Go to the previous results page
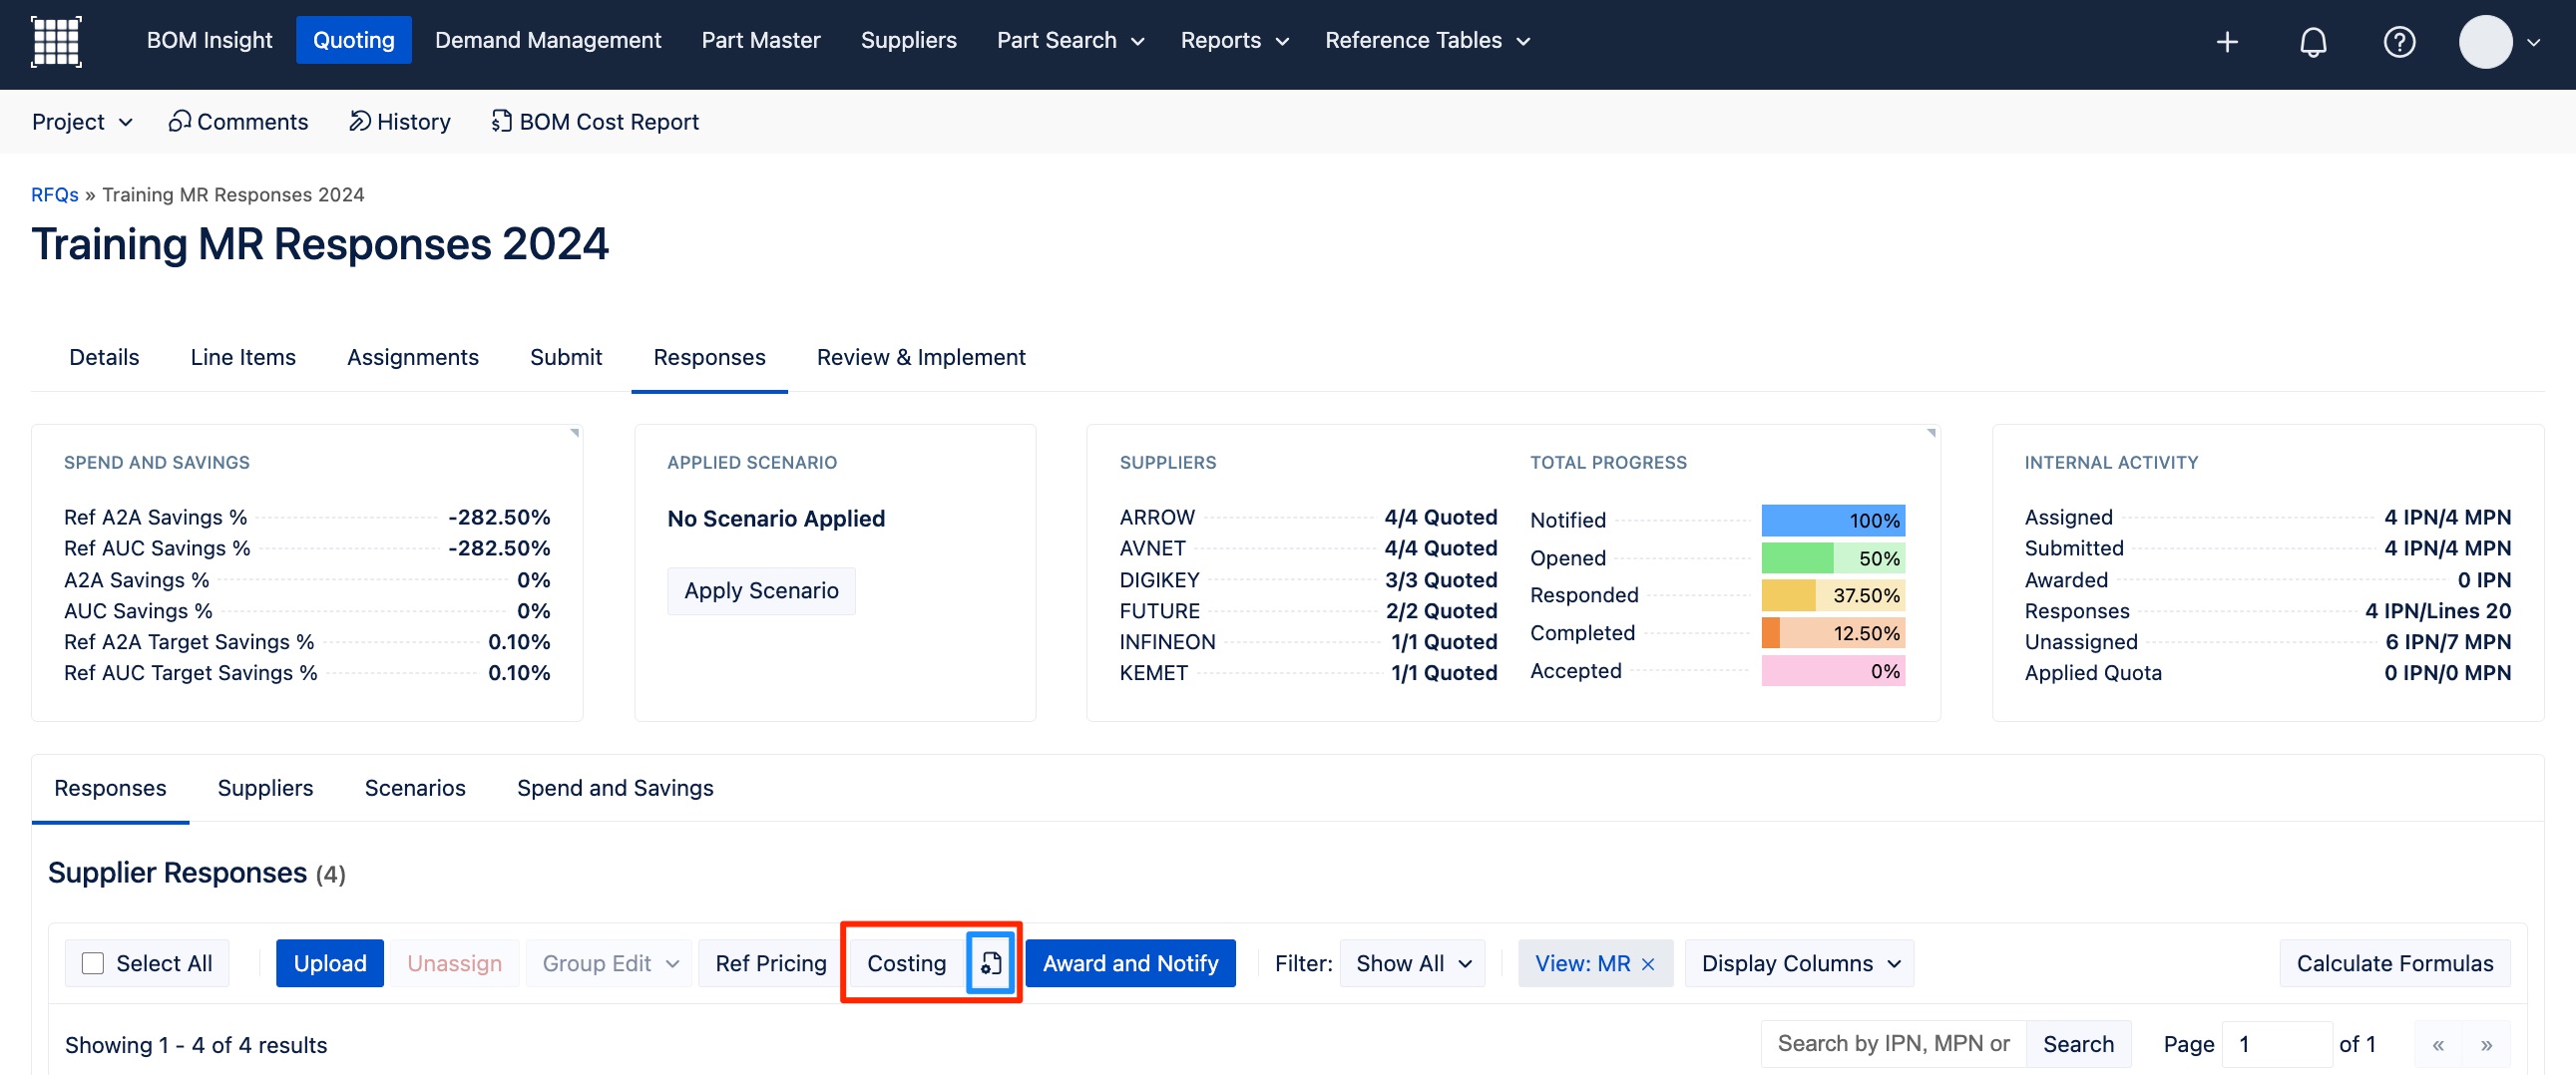The width and height of the screenshot is (2576, 1075). point(2437,1045)
